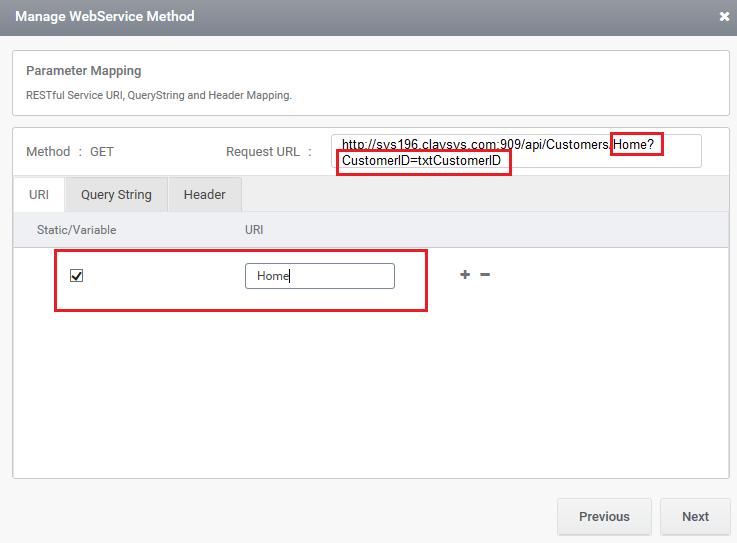The width and height of the screenshot is (737, 543).
Task: Click the URI column header label
Action: (x=254, y=230)
